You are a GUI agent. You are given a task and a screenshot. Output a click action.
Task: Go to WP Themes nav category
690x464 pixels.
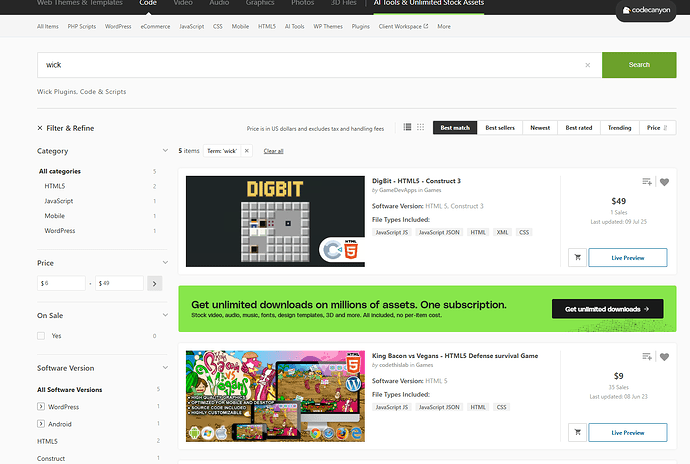pos(328,26)
